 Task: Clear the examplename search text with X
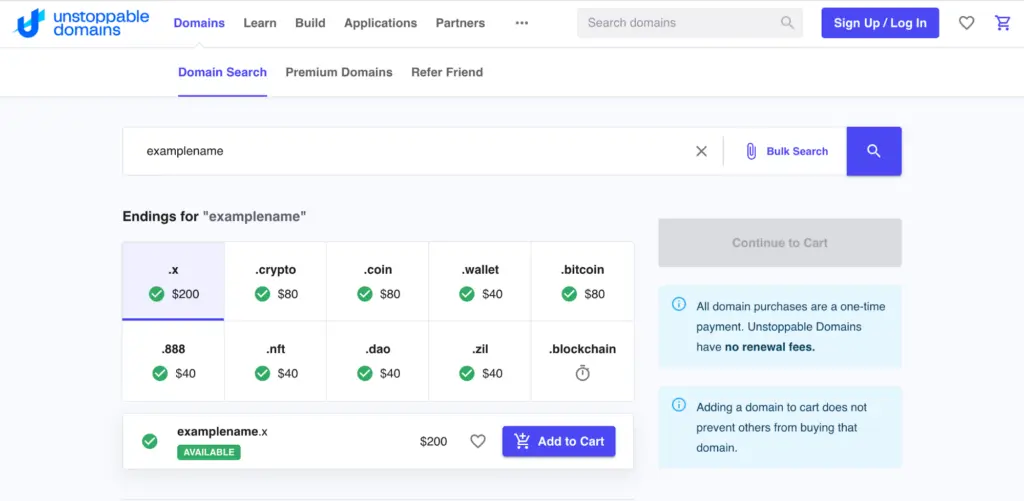click(x=701, y=151)
